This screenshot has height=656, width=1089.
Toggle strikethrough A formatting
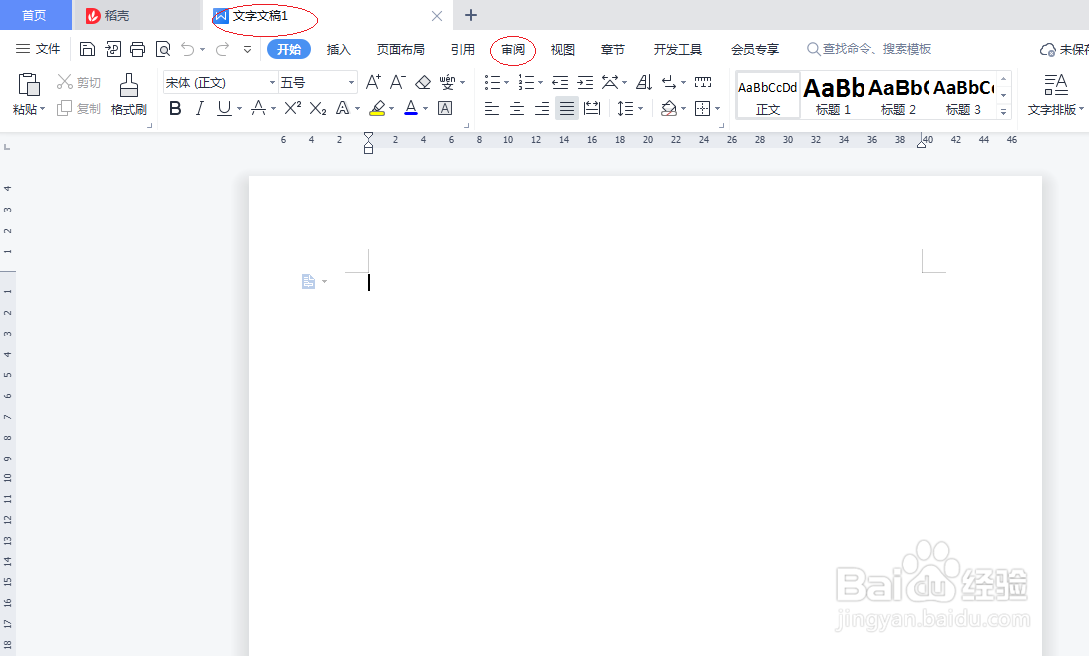click(x=258, y=108)
